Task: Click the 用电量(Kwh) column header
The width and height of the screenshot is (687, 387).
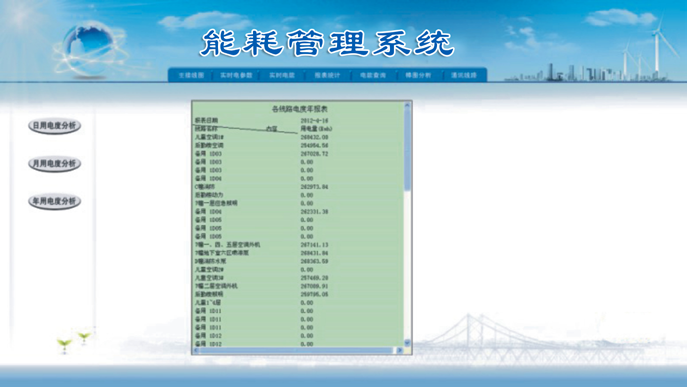Action: [x=316, y=129]
